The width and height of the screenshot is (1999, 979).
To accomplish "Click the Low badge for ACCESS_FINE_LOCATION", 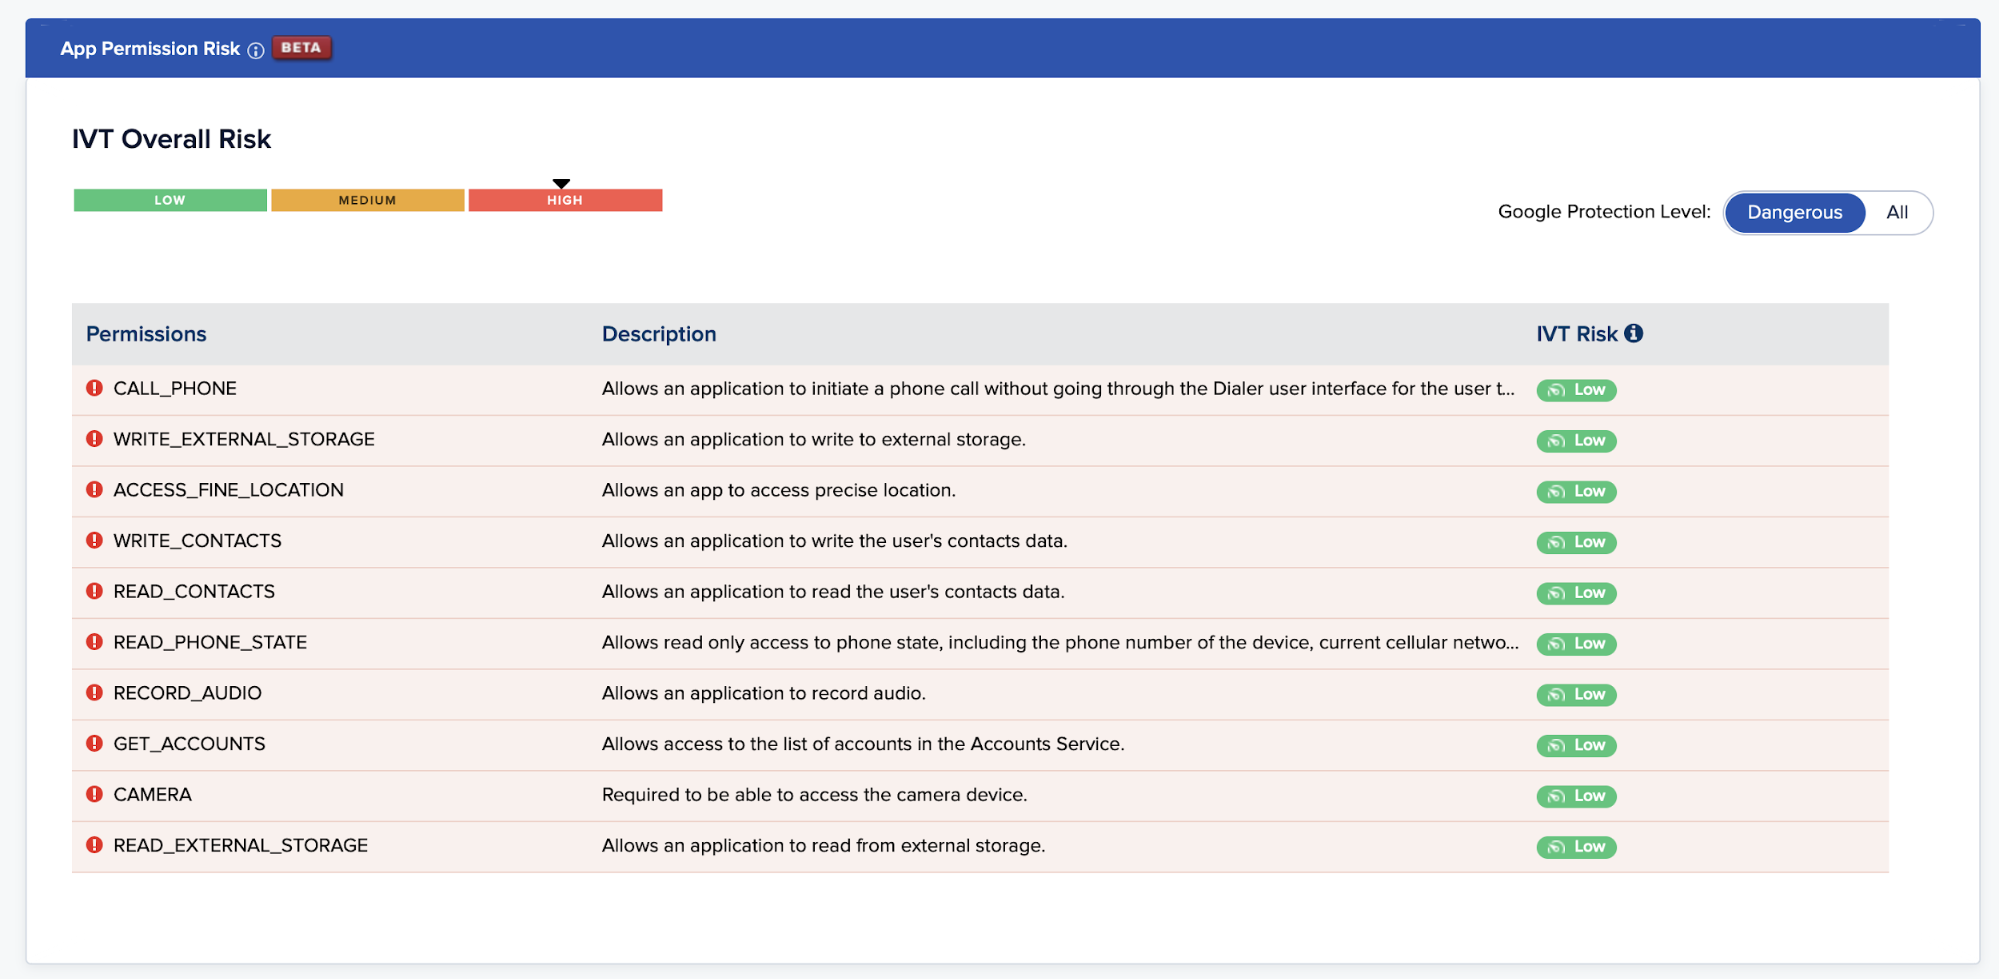I will 1576,491.
